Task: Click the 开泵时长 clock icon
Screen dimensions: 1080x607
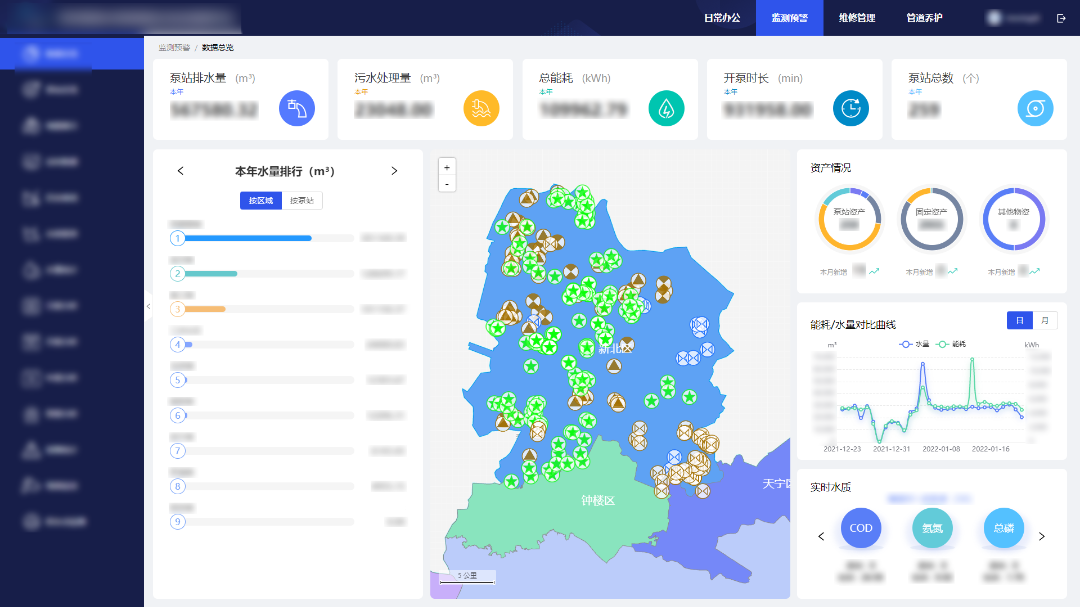Action: [x=851, y=108]
